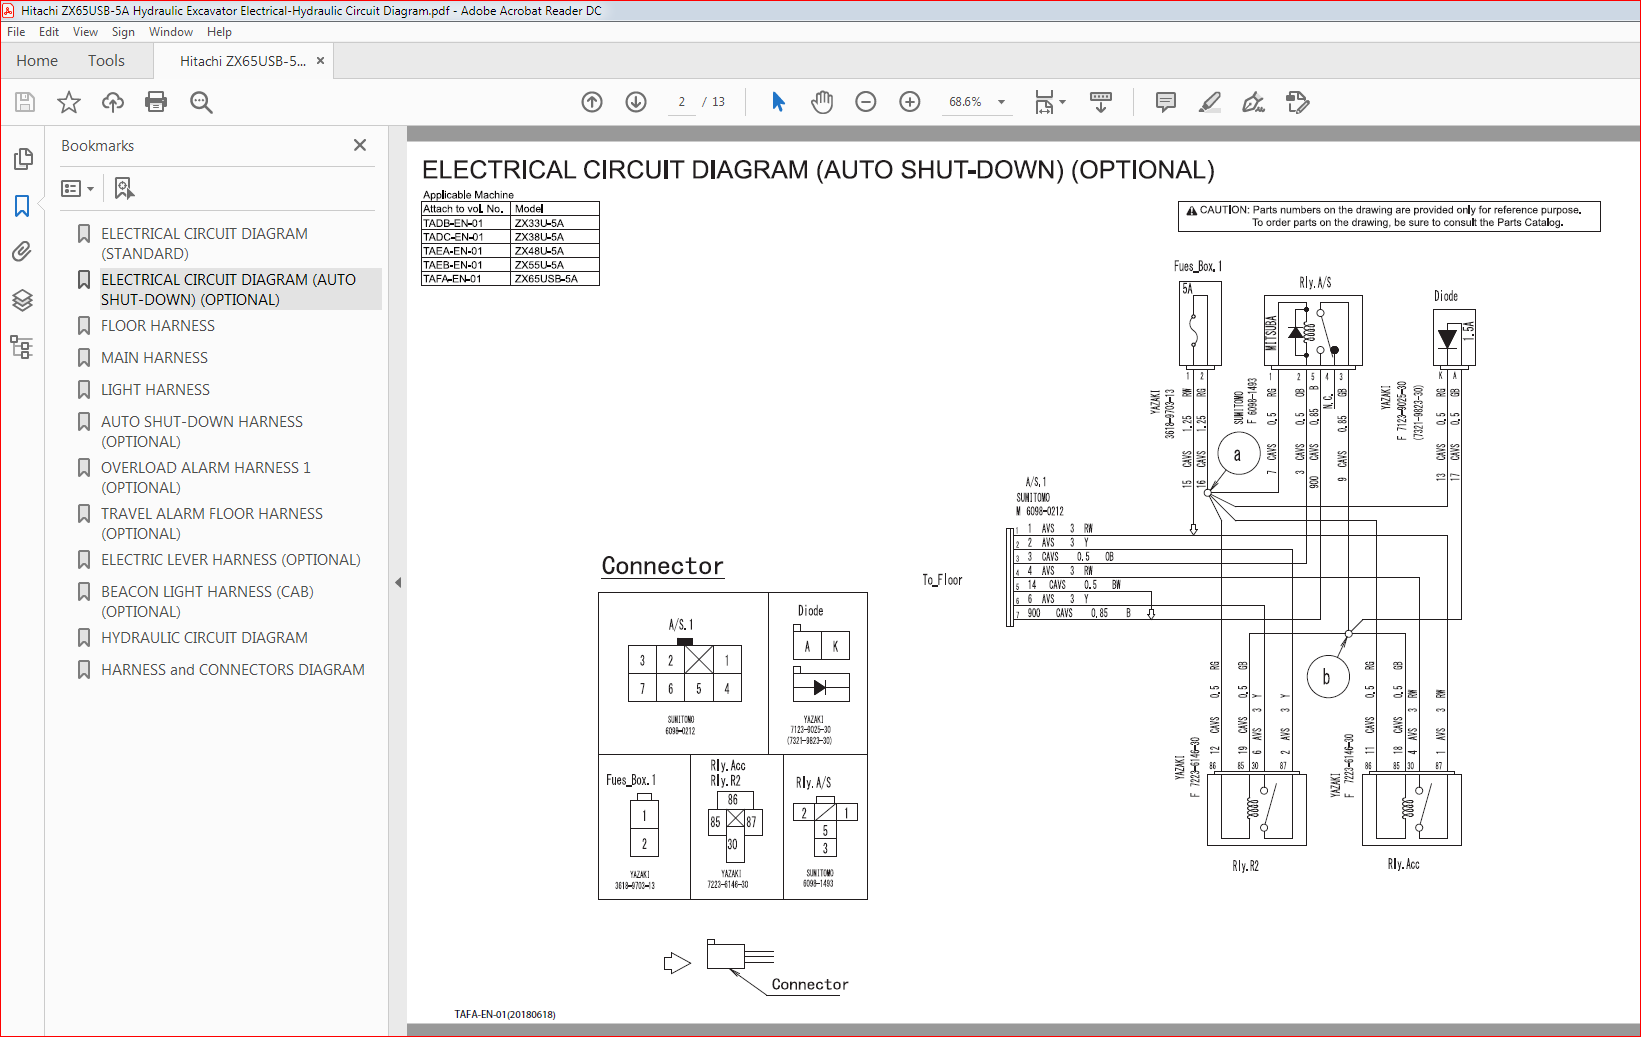Viewport: 1641px width, 1037px height.
Task: Click the find current bookmark icon
Action: tap(124, 188)
